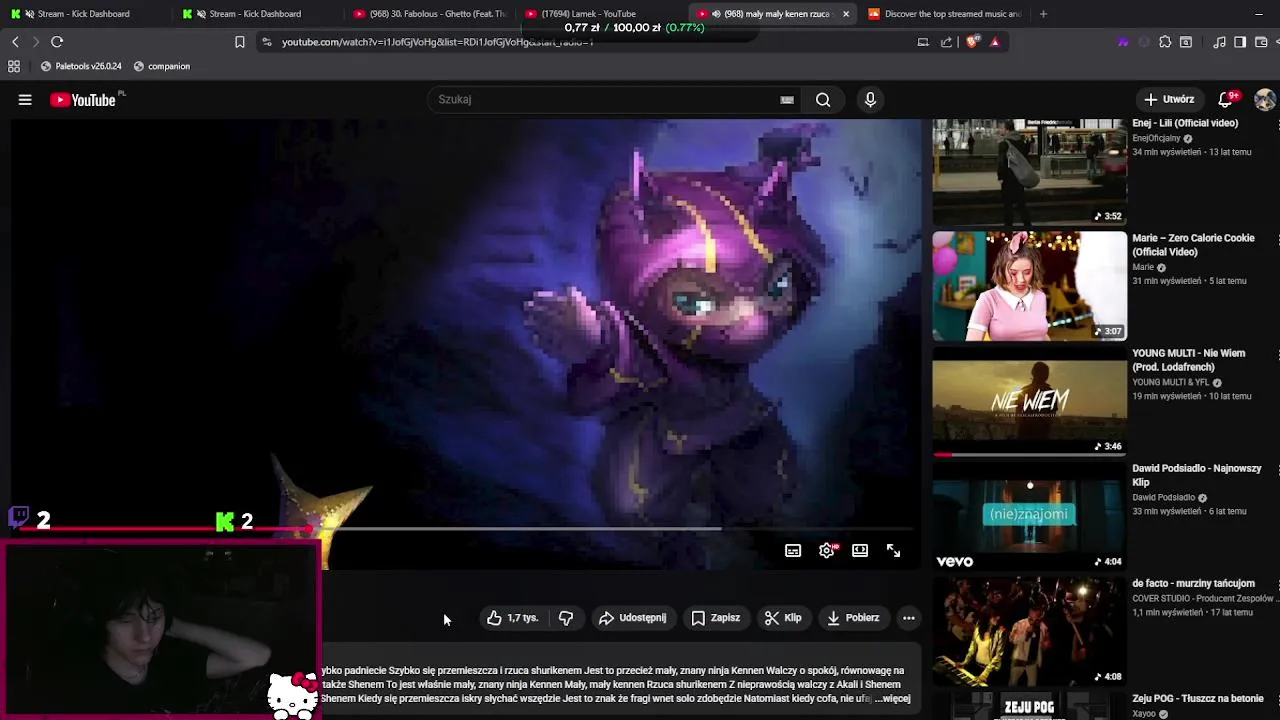Share this page from the address bar

[x=946, y=42]
